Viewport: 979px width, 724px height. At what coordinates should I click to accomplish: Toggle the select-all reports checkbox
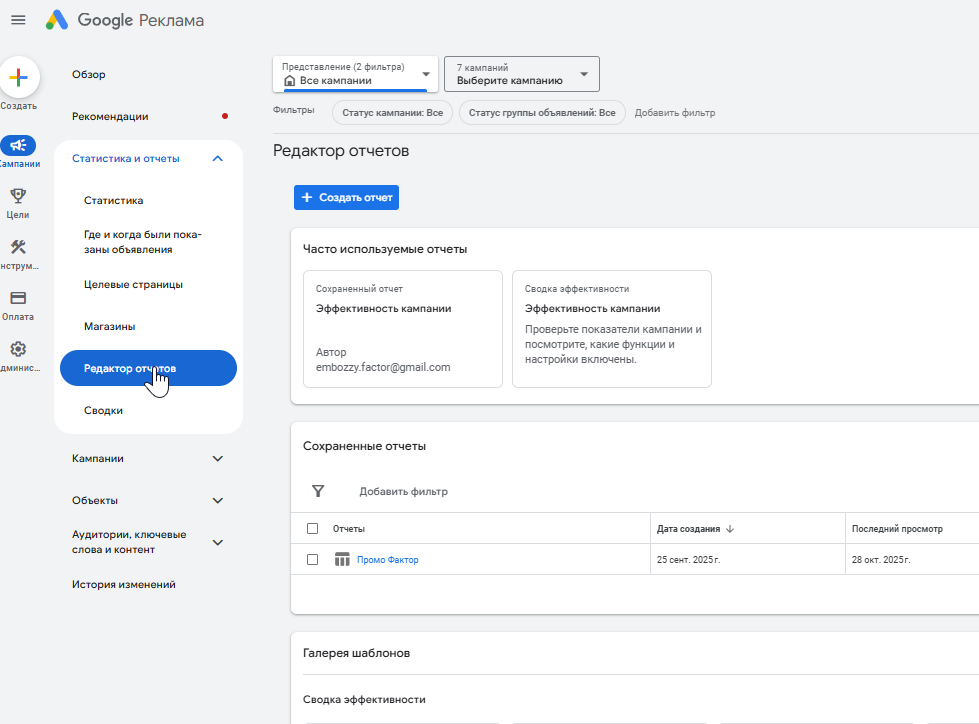click(x=313, y=528)
